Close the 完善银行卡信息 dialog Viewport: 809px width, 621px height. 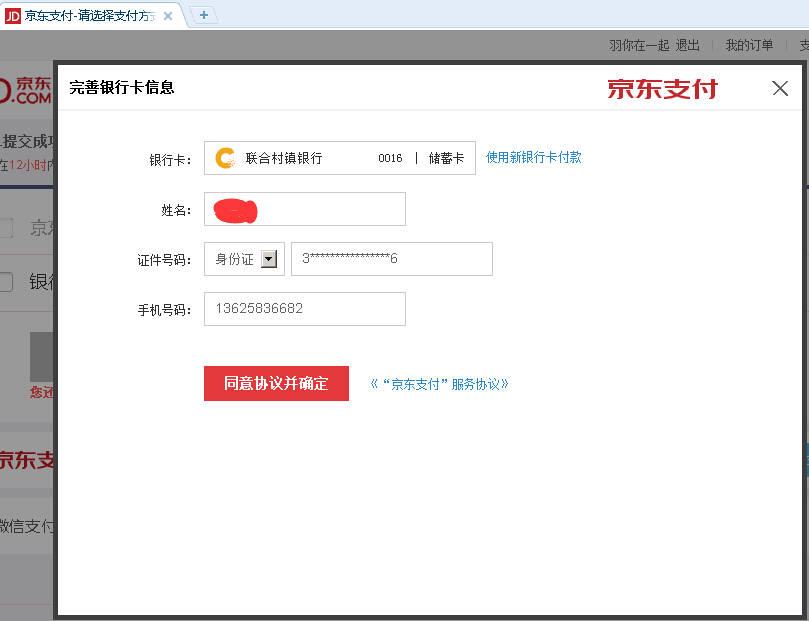click(x=780, y=88)
